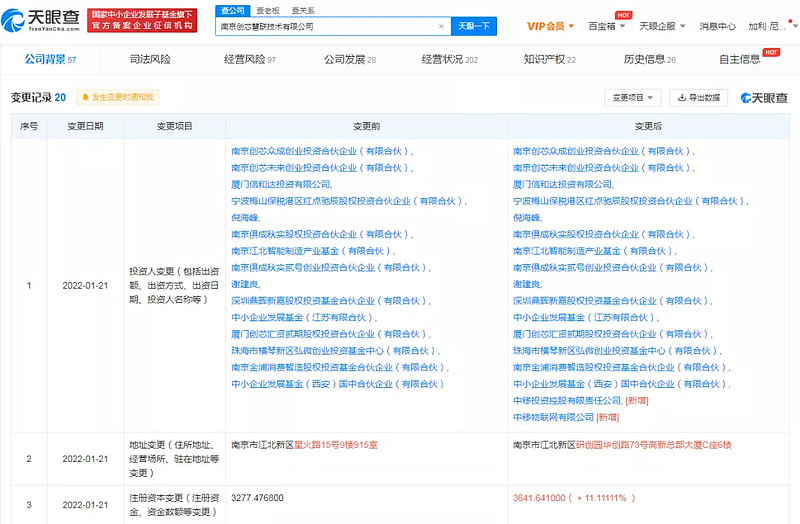The height and width of the screenshot is (524, 800).
Task: Open 厦门创芯汇贤贰期股权投资 in 变更后 column
Action: [611, 334]
